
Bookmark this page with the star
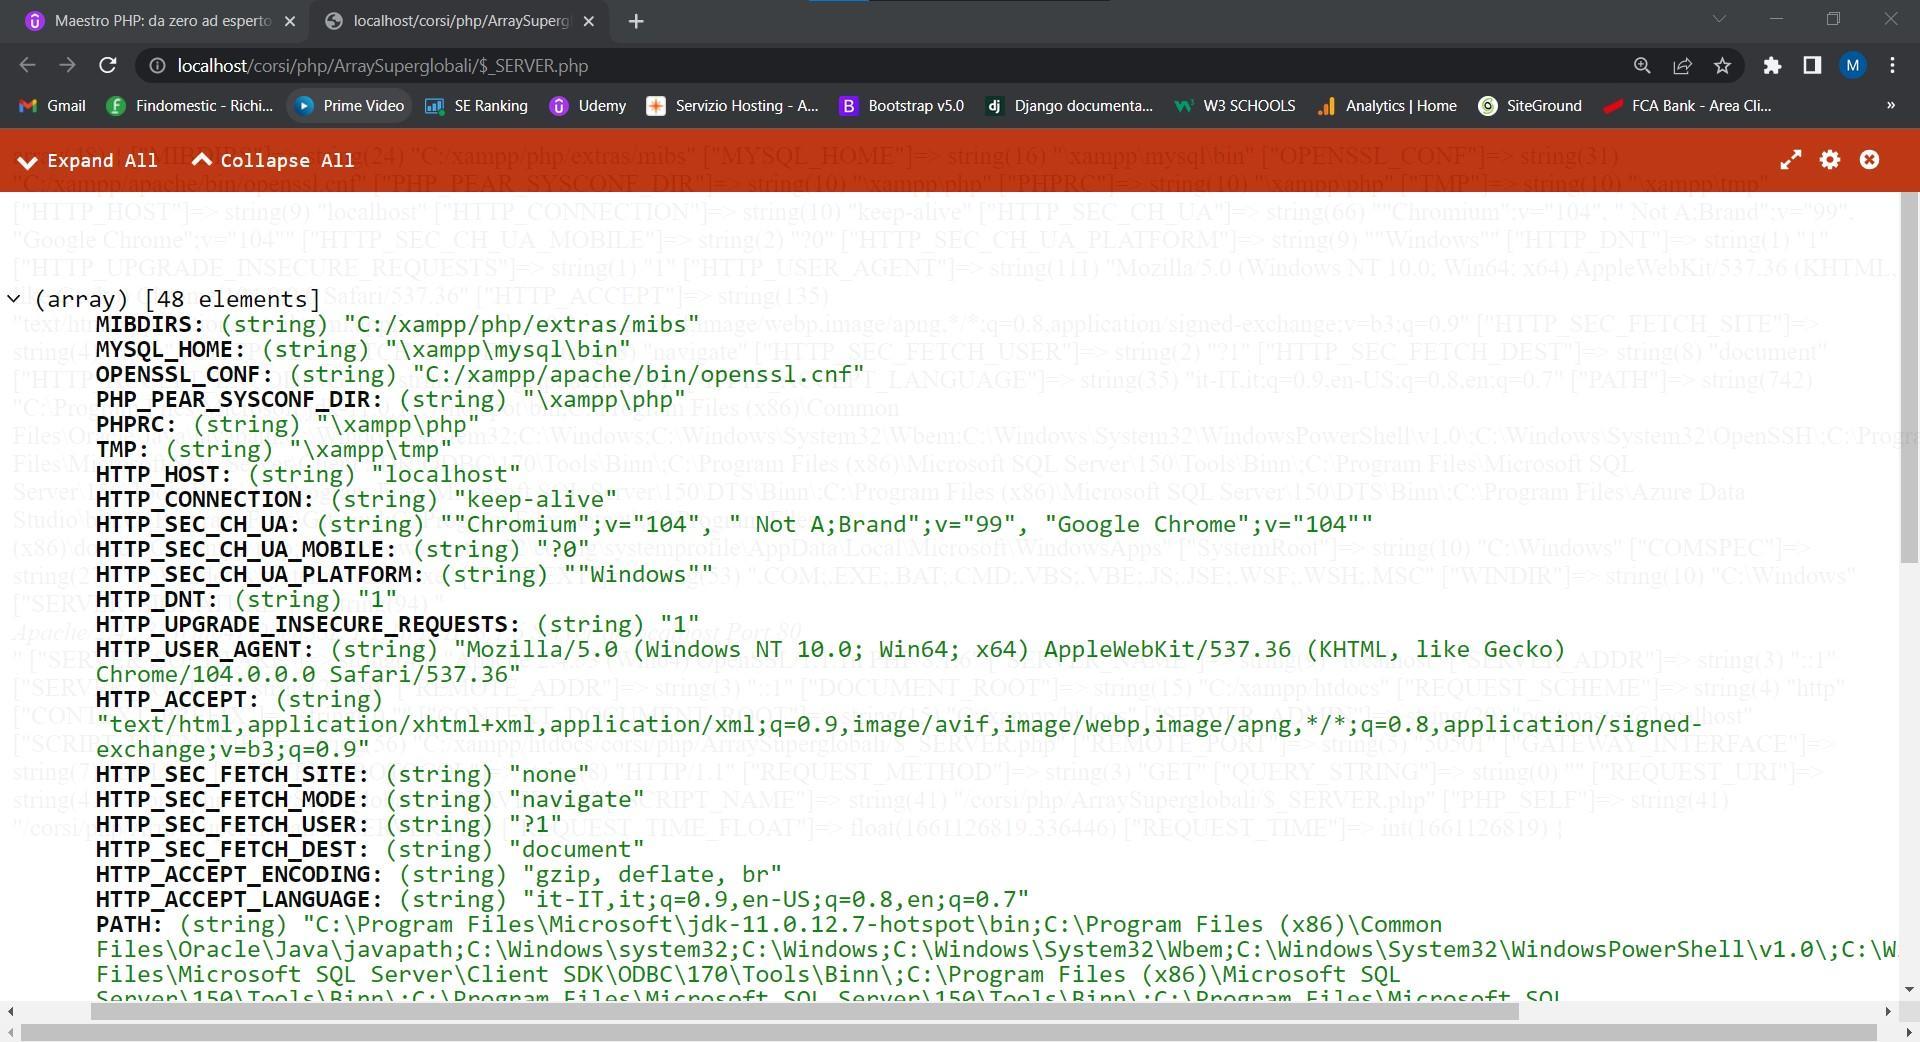[x=1722, y=66]
